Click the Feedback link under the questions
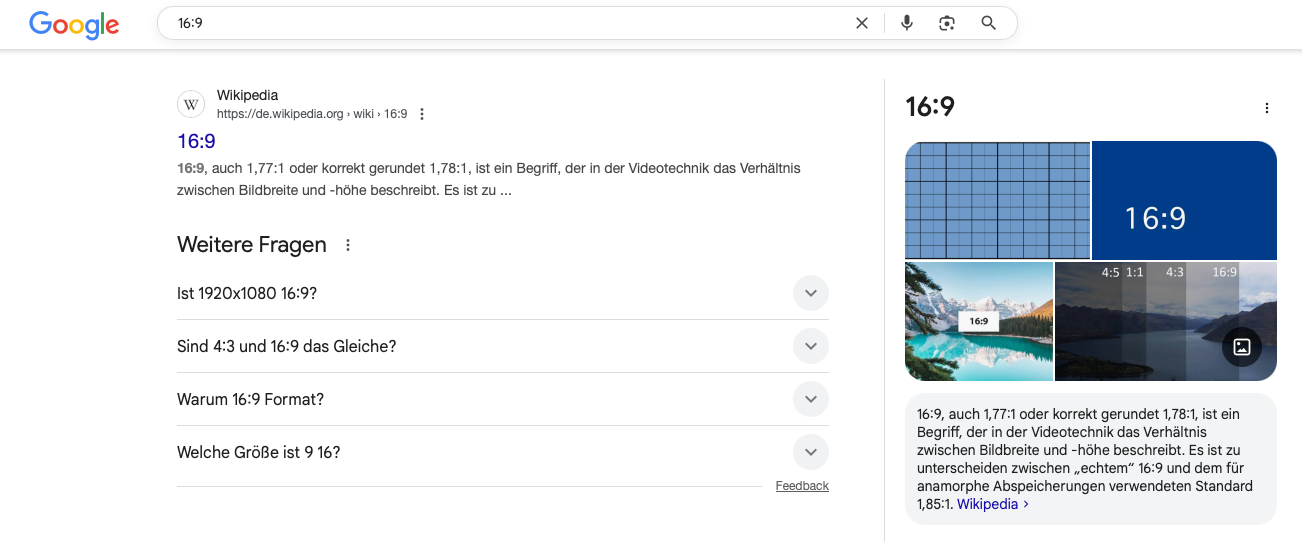This screenshot has width=1302, height=542. click(802, 486)
